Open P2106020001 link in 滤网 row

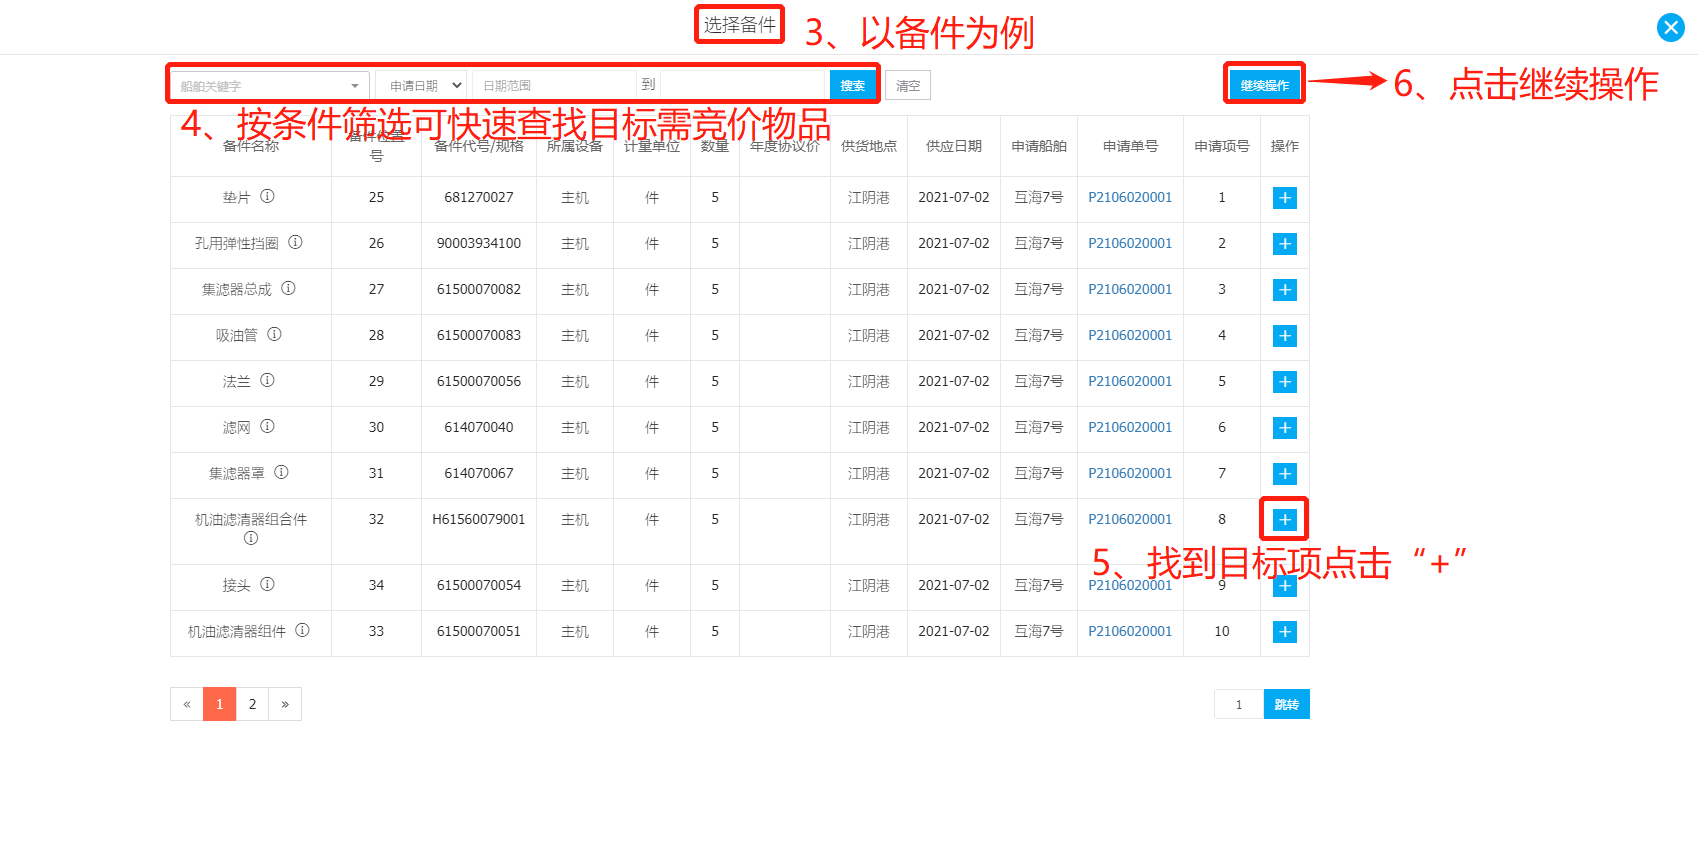(1130, 428)
